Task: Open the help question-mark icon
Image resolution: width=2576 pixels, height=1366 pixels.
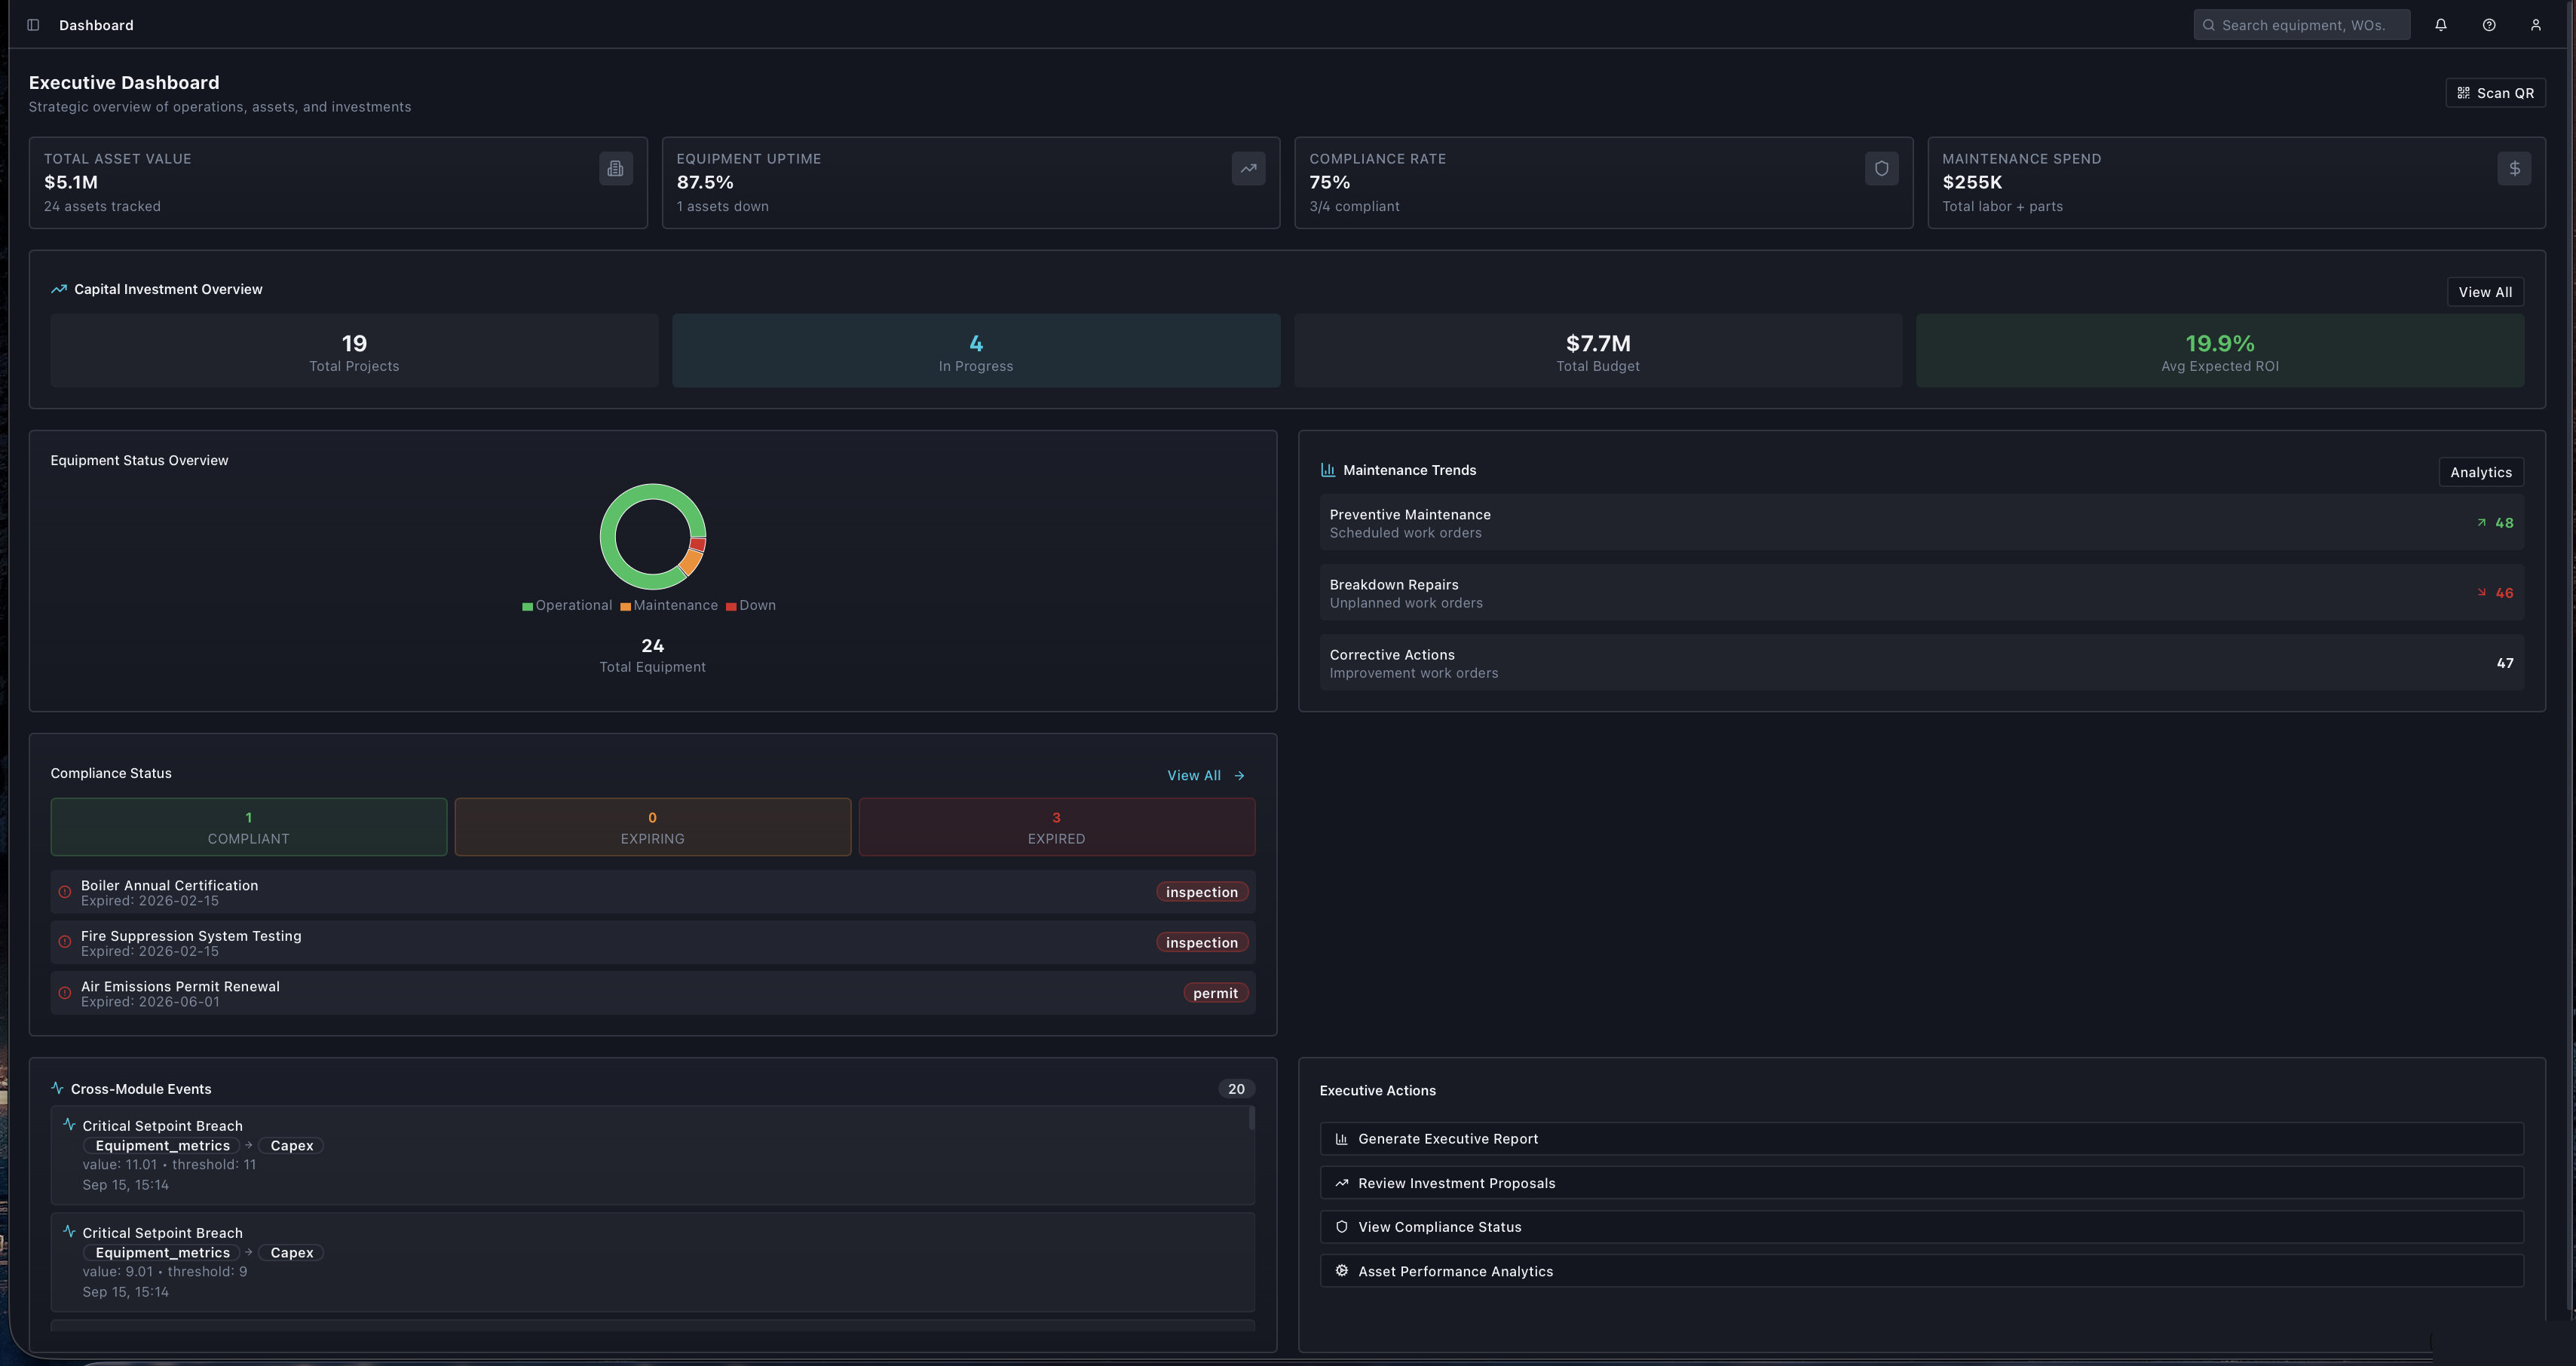Action: 2489,25
